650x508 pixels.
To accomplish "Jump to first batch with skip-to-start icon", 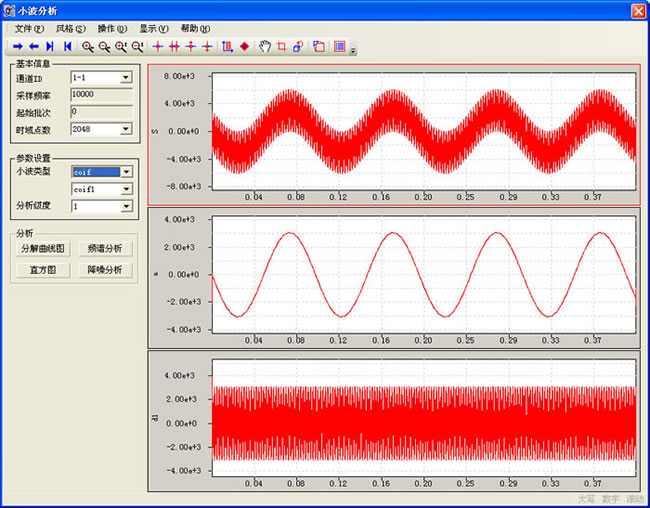I will pos(67,47).
